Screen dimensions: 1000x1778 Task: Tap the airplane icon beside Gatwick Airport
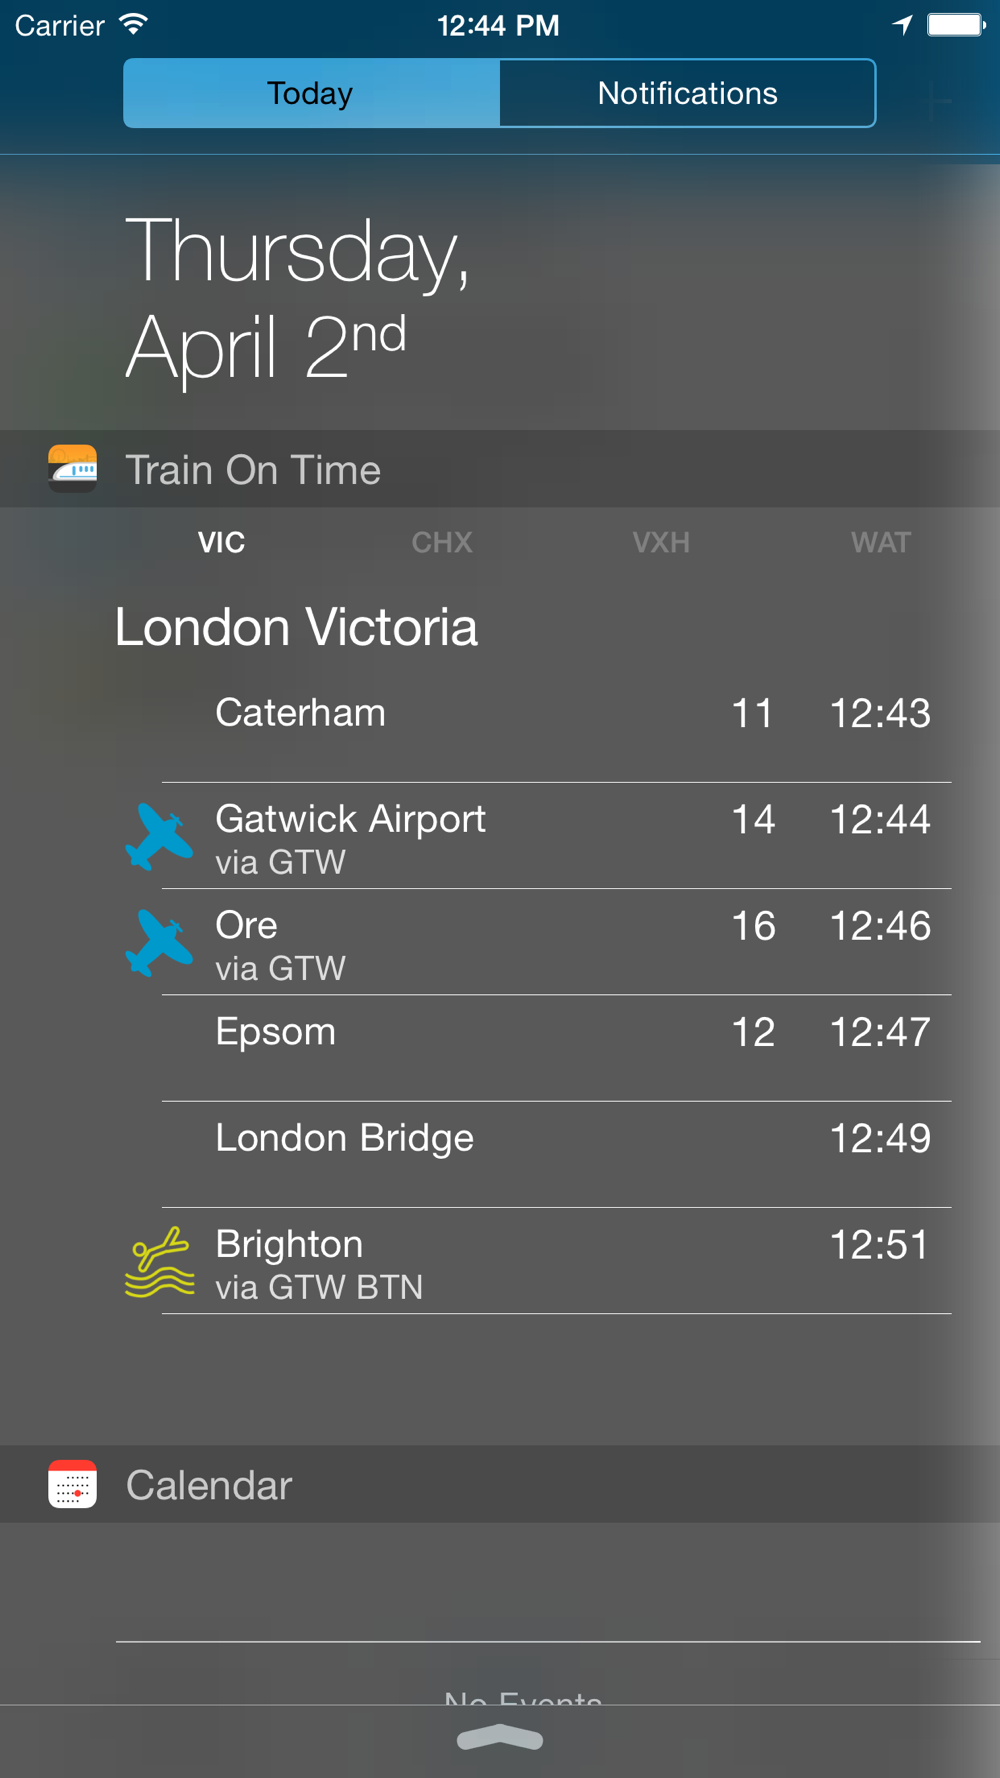159,837
